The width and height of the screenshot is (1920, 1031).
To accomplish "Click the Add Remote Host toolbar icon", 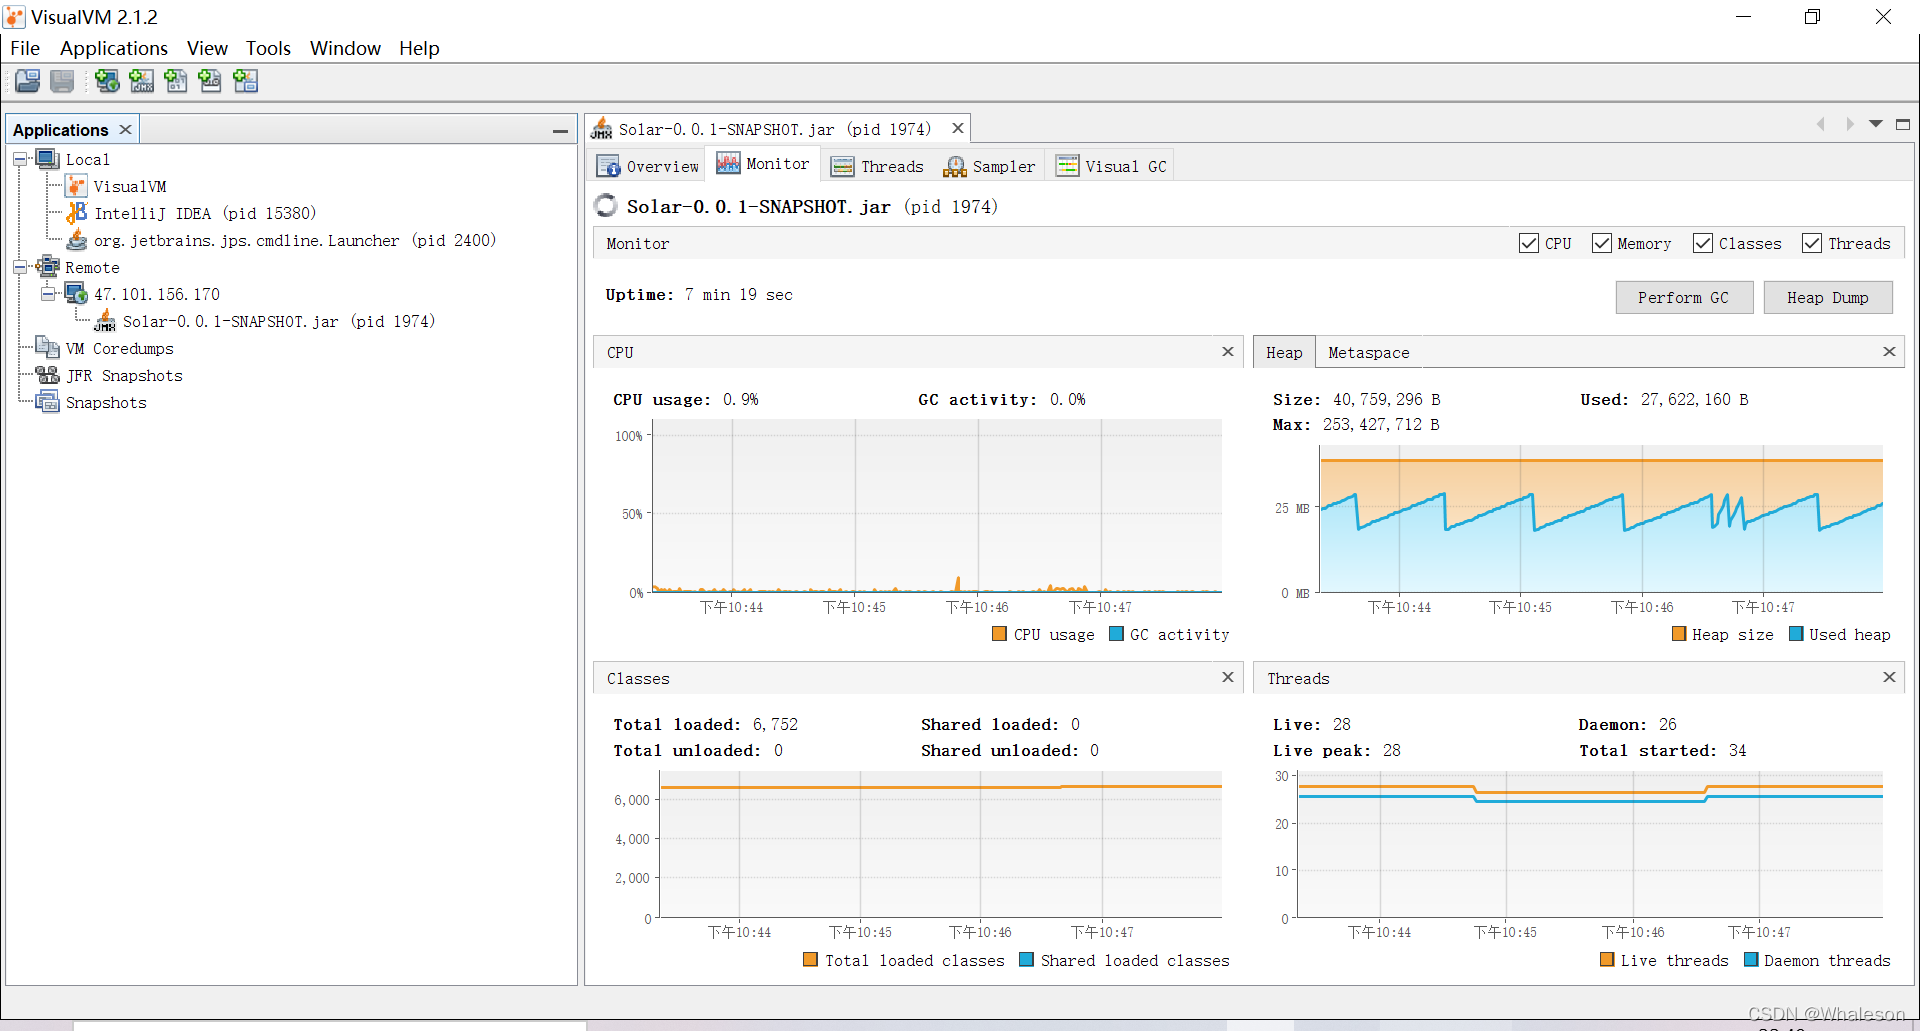I will pos(107,81).
